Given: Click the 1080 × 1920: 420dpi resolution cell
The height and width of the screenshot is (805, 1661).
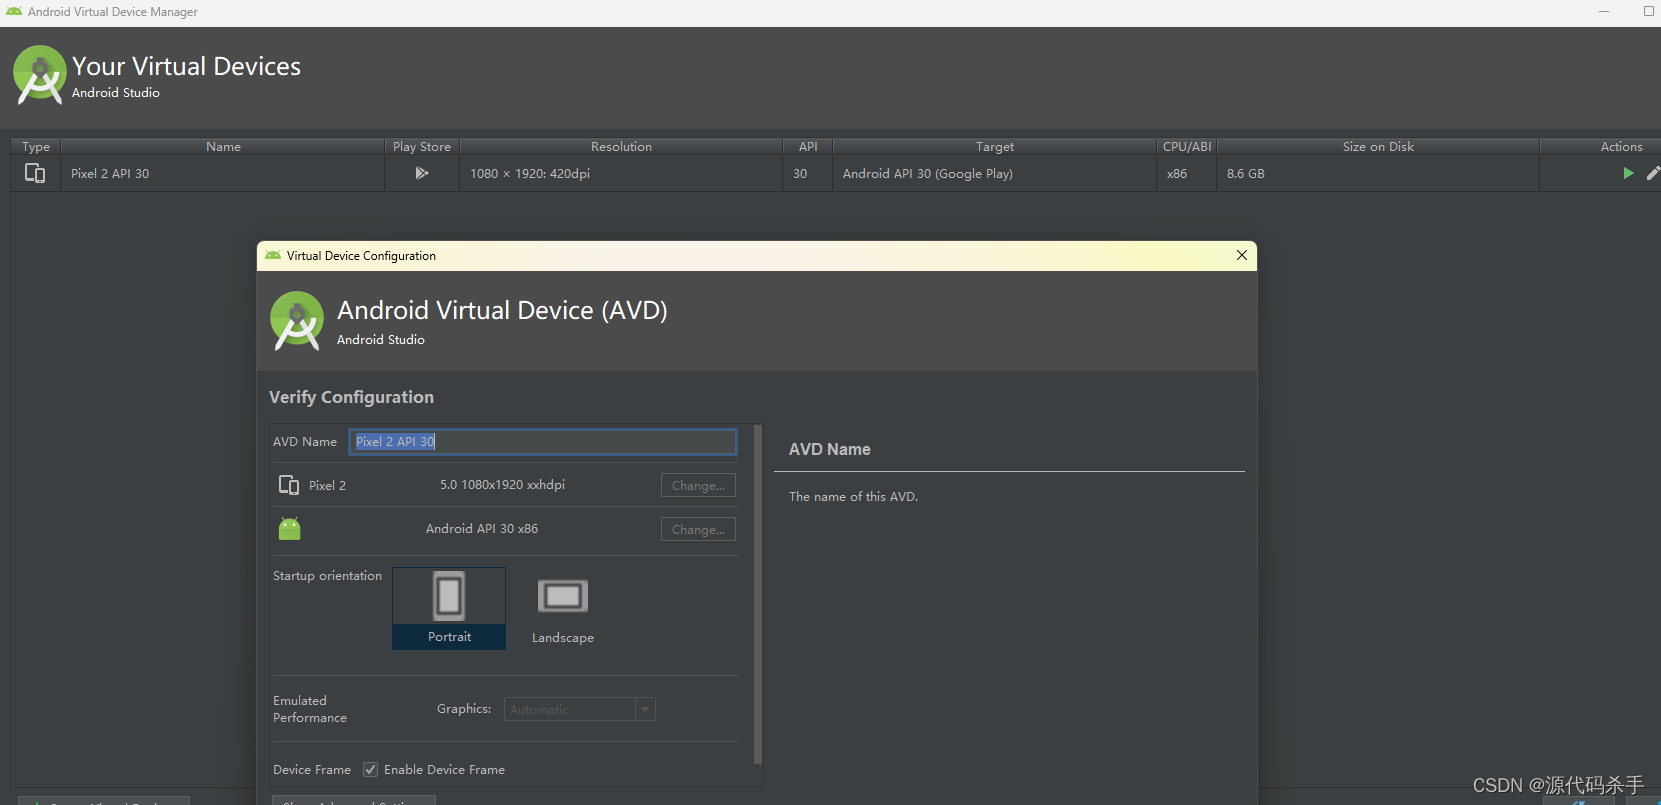Looking at the screenshot, I should [x=621, y=173].
